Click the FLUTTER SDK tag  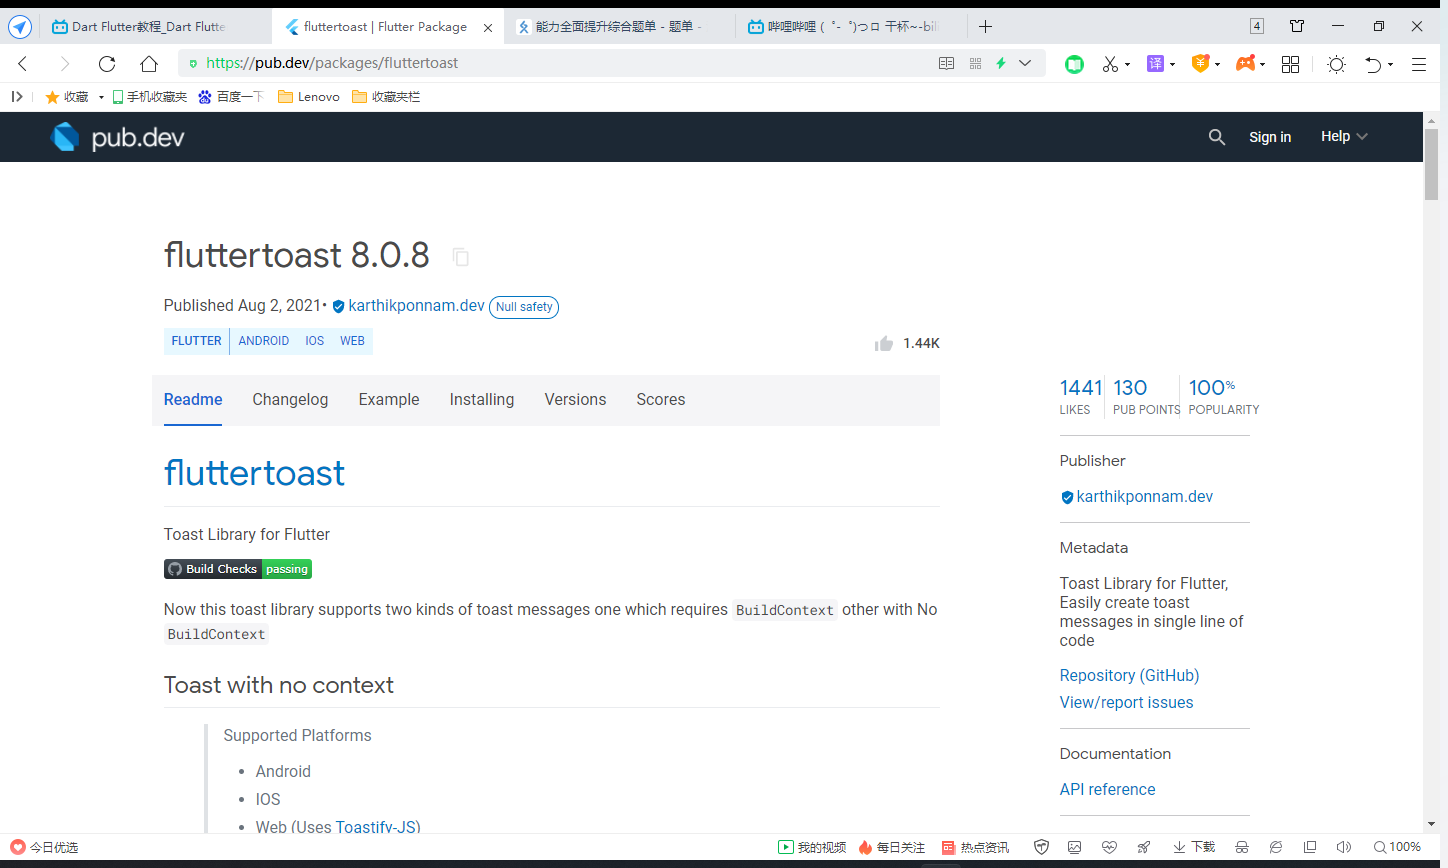pyautogui.click(x=197, y=341)
